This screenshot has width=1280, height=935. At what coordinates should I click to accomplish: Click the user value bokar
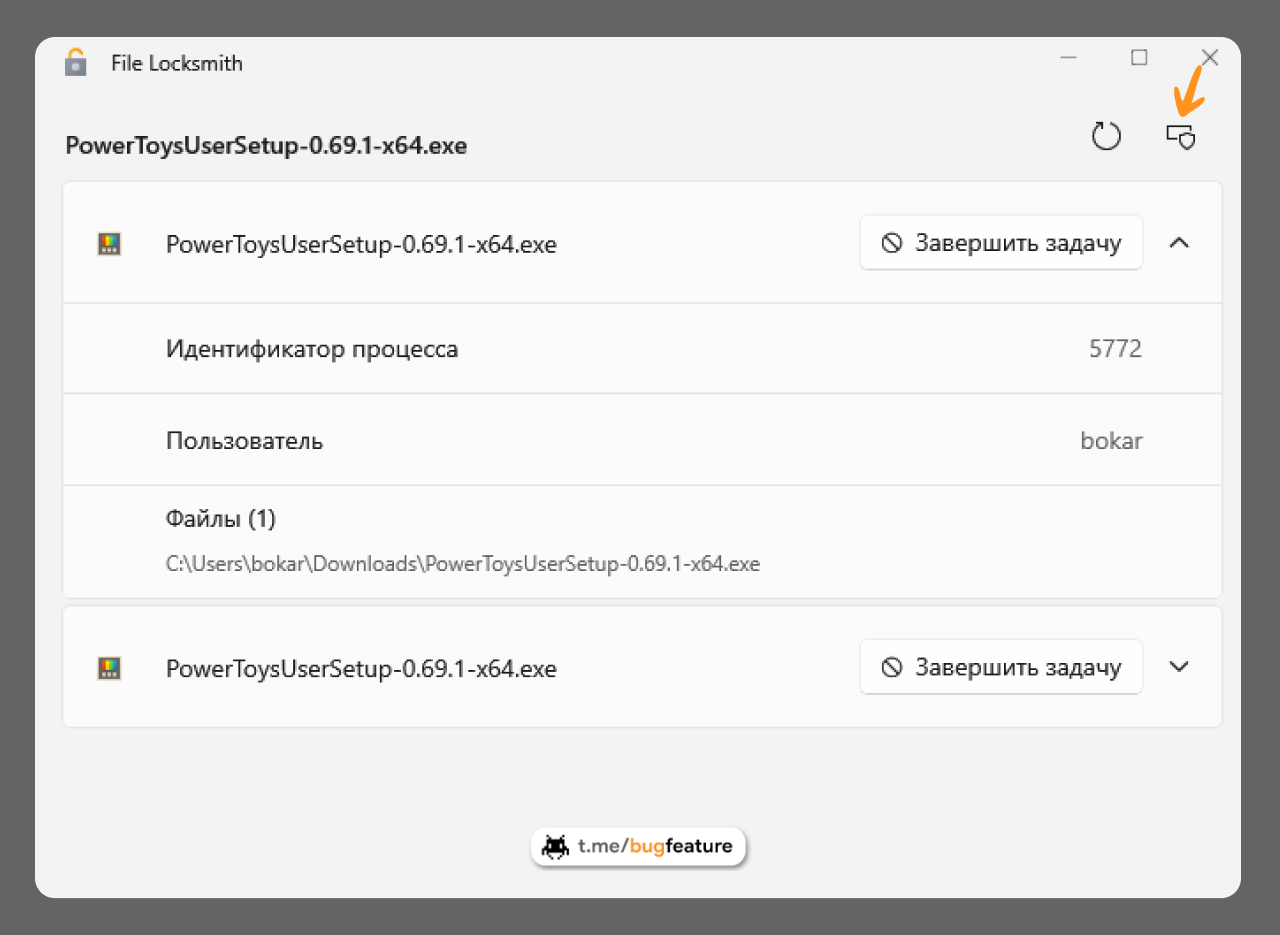[x=1112, y=441]
